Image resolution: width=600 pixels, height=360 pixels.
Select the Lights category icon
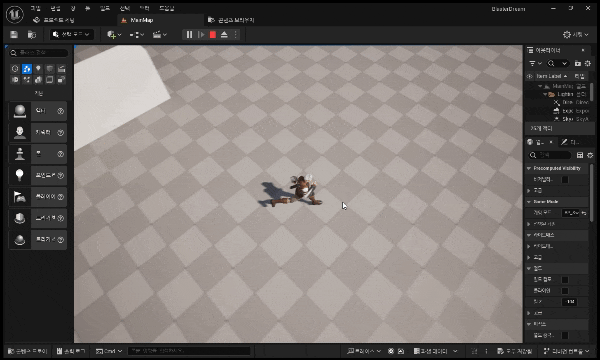(x=38, y=69)
